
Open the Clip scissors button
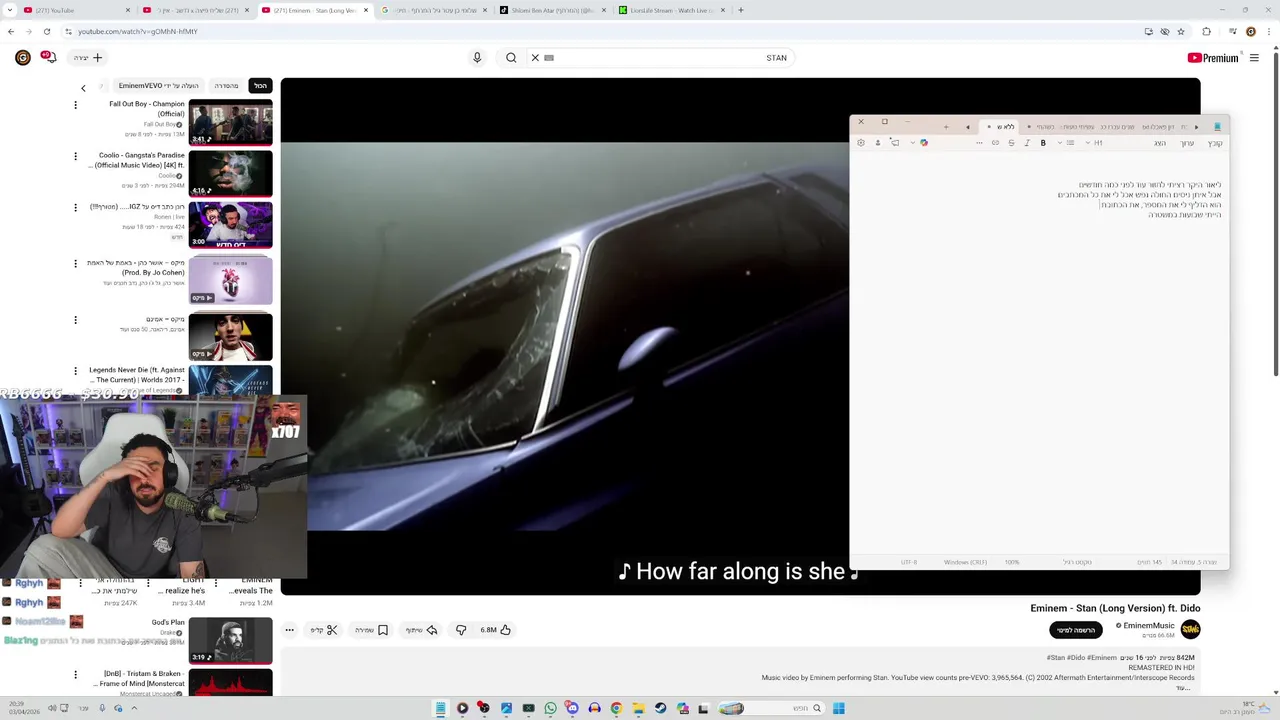[324, 630]
